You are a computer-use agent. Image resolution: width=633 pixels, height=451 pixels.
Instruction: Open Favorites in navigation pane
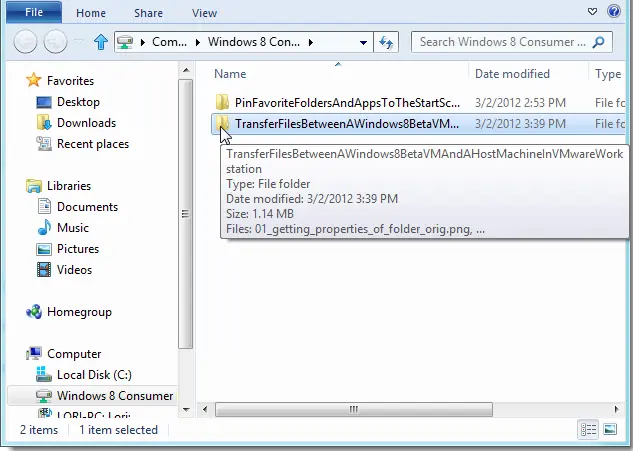(x=70, y=81)
